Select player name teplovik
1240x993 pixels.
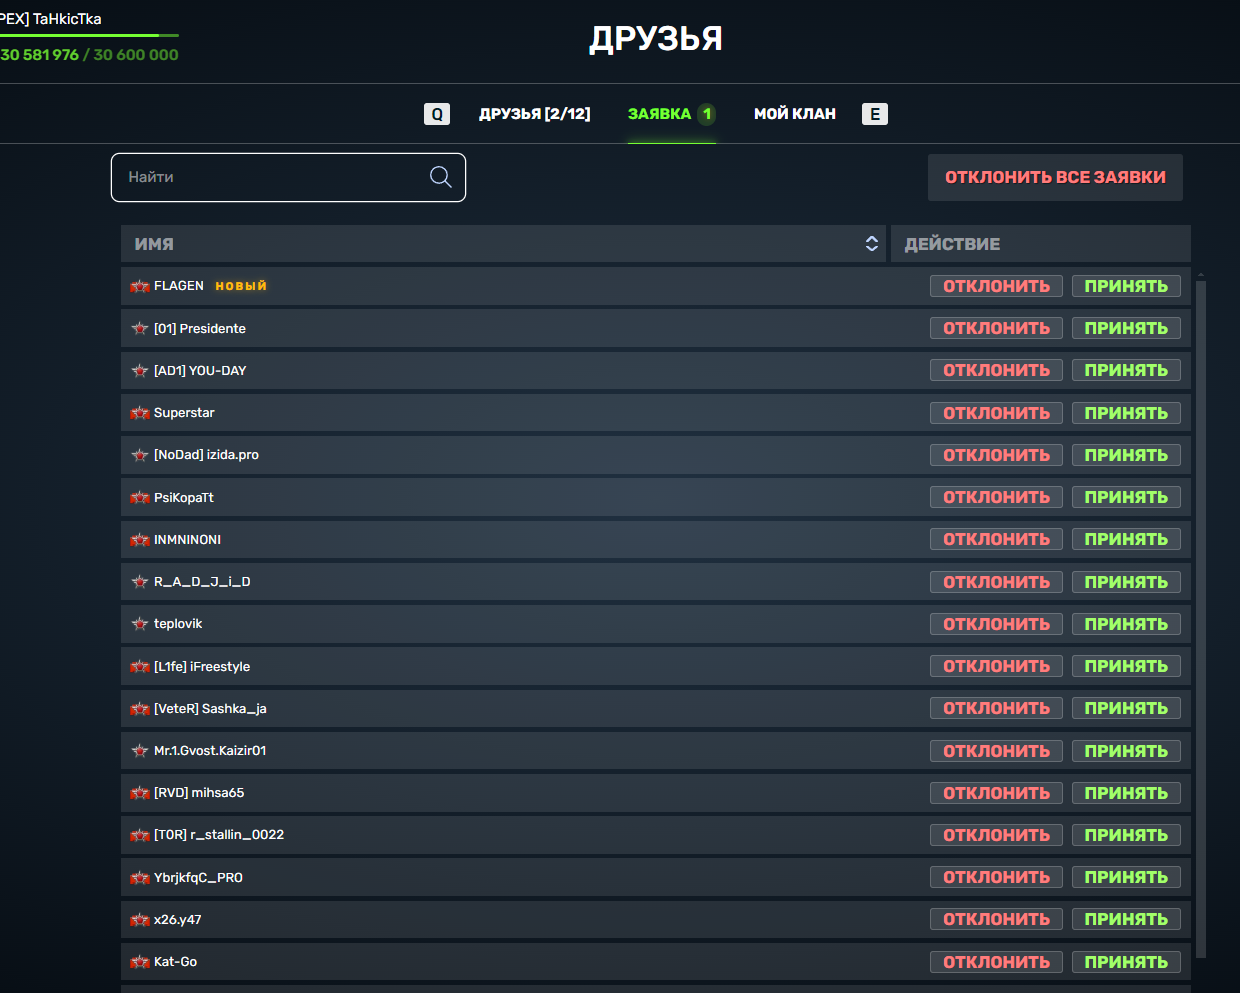click(x=178, y=624)
